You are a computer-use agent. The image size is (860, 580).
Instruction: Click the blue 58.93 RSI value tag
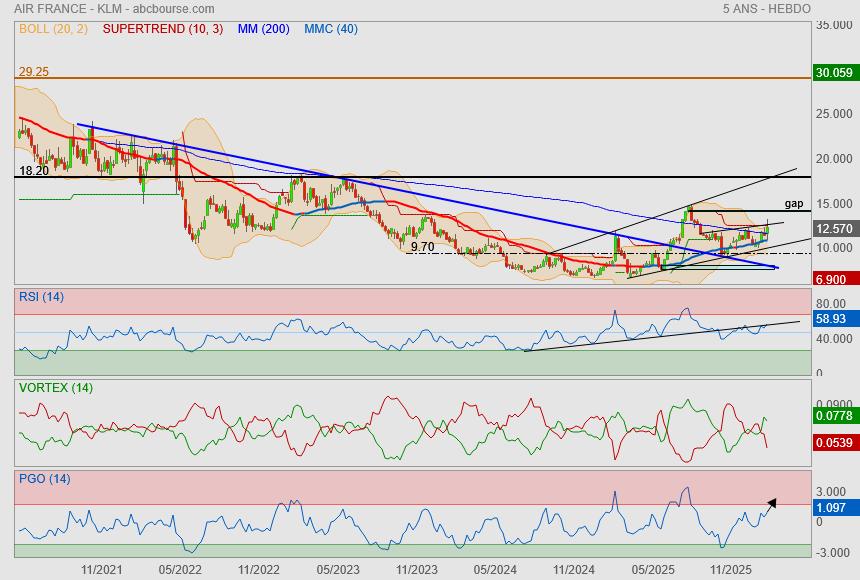836,319
